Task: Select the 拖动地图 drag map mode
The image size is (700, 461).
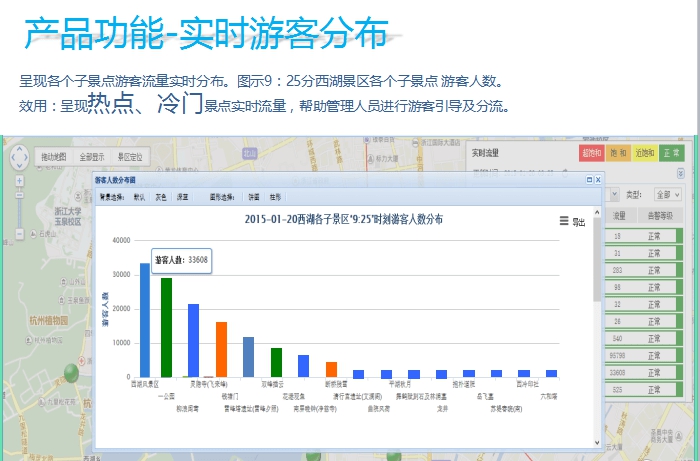Action: click(53, 157)
